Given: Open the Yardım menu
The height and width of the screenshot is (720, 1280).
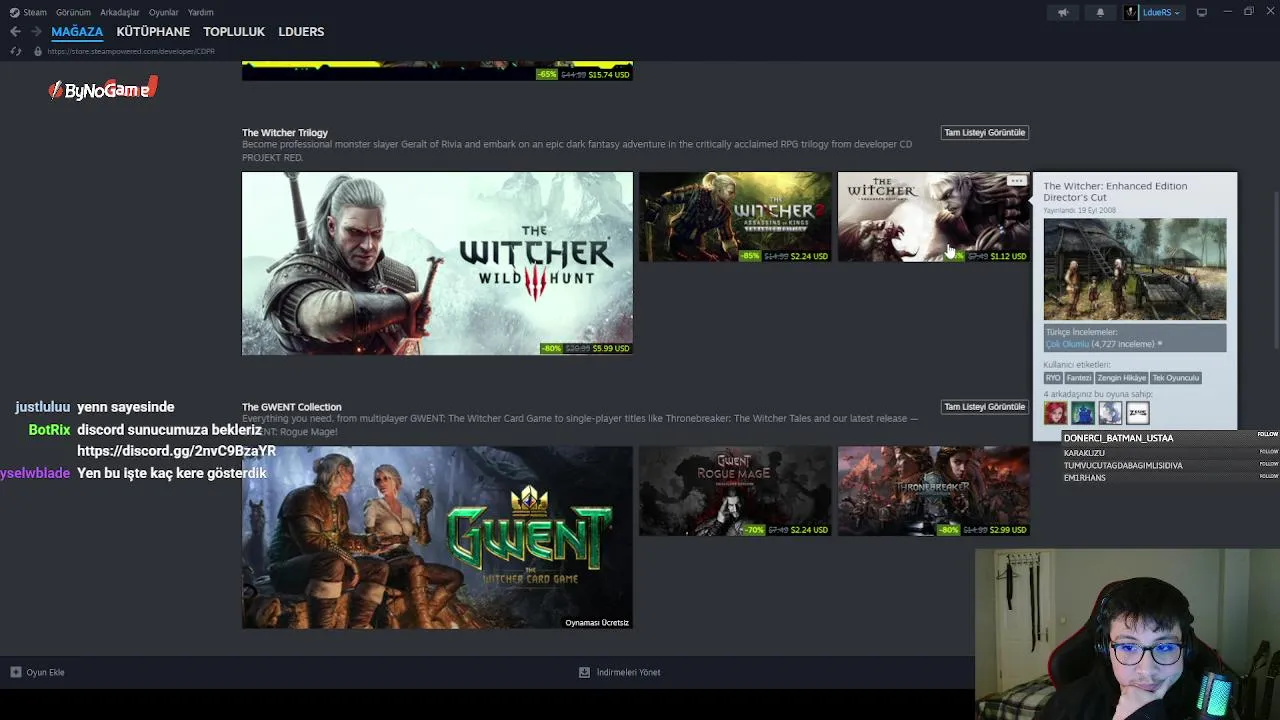Looking at the screenshot, I should click(201, 12).
